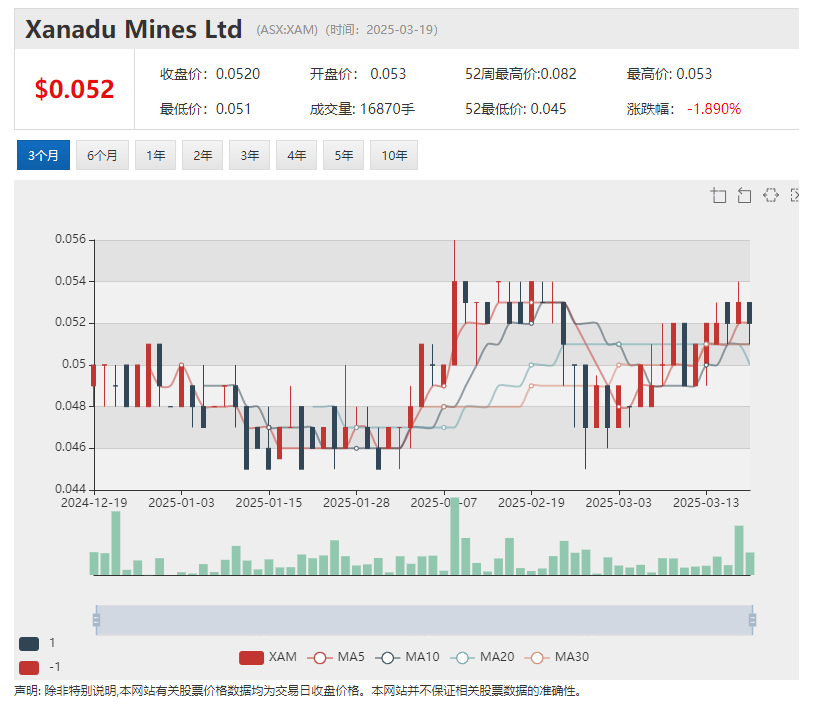Viewport: 816px width, 717px height.
Task: Click the 2025-01-03 x-axis date label
Action: click(182, 503)
